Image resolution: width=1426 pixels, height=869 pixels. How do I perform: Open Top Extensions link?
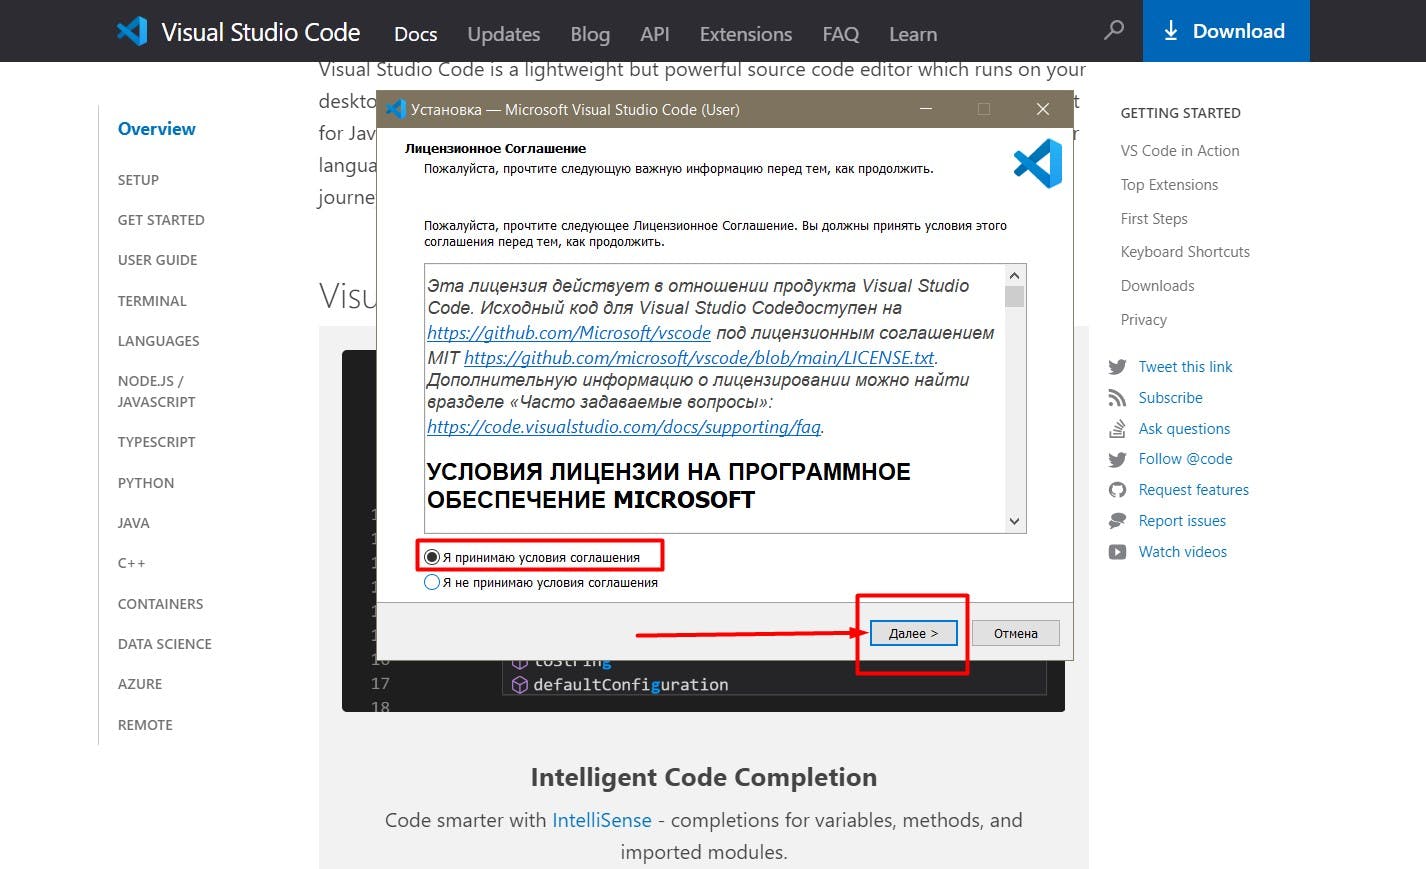pos(1169,185)
